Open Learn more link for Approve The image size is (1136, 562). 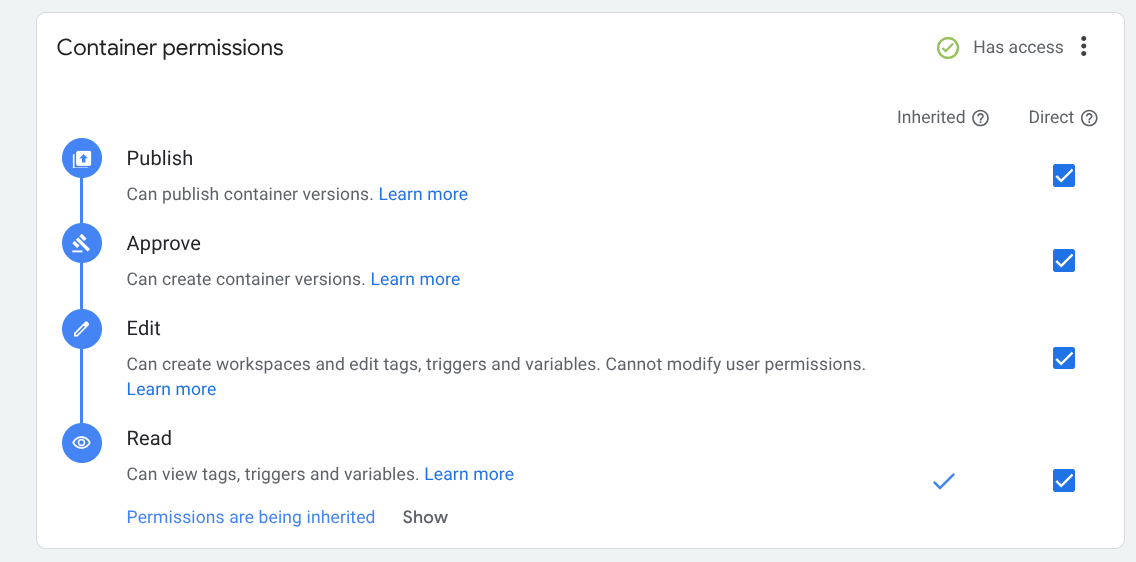(x=415, y=280)
